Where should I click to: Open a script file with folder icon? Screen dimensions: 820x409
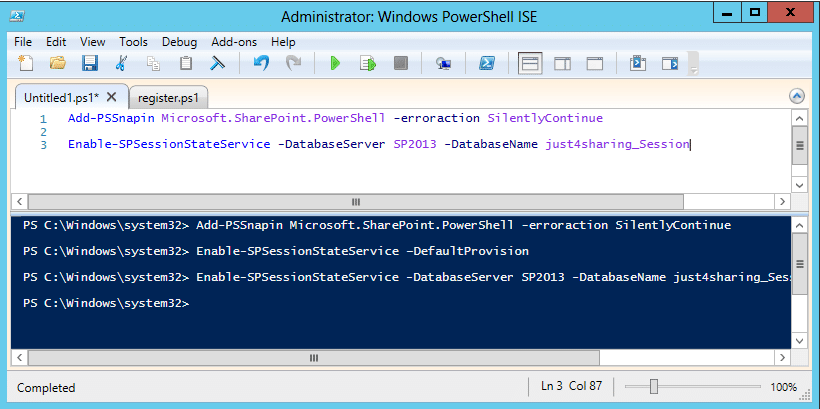pyautogui.click(x=58, y=64)
